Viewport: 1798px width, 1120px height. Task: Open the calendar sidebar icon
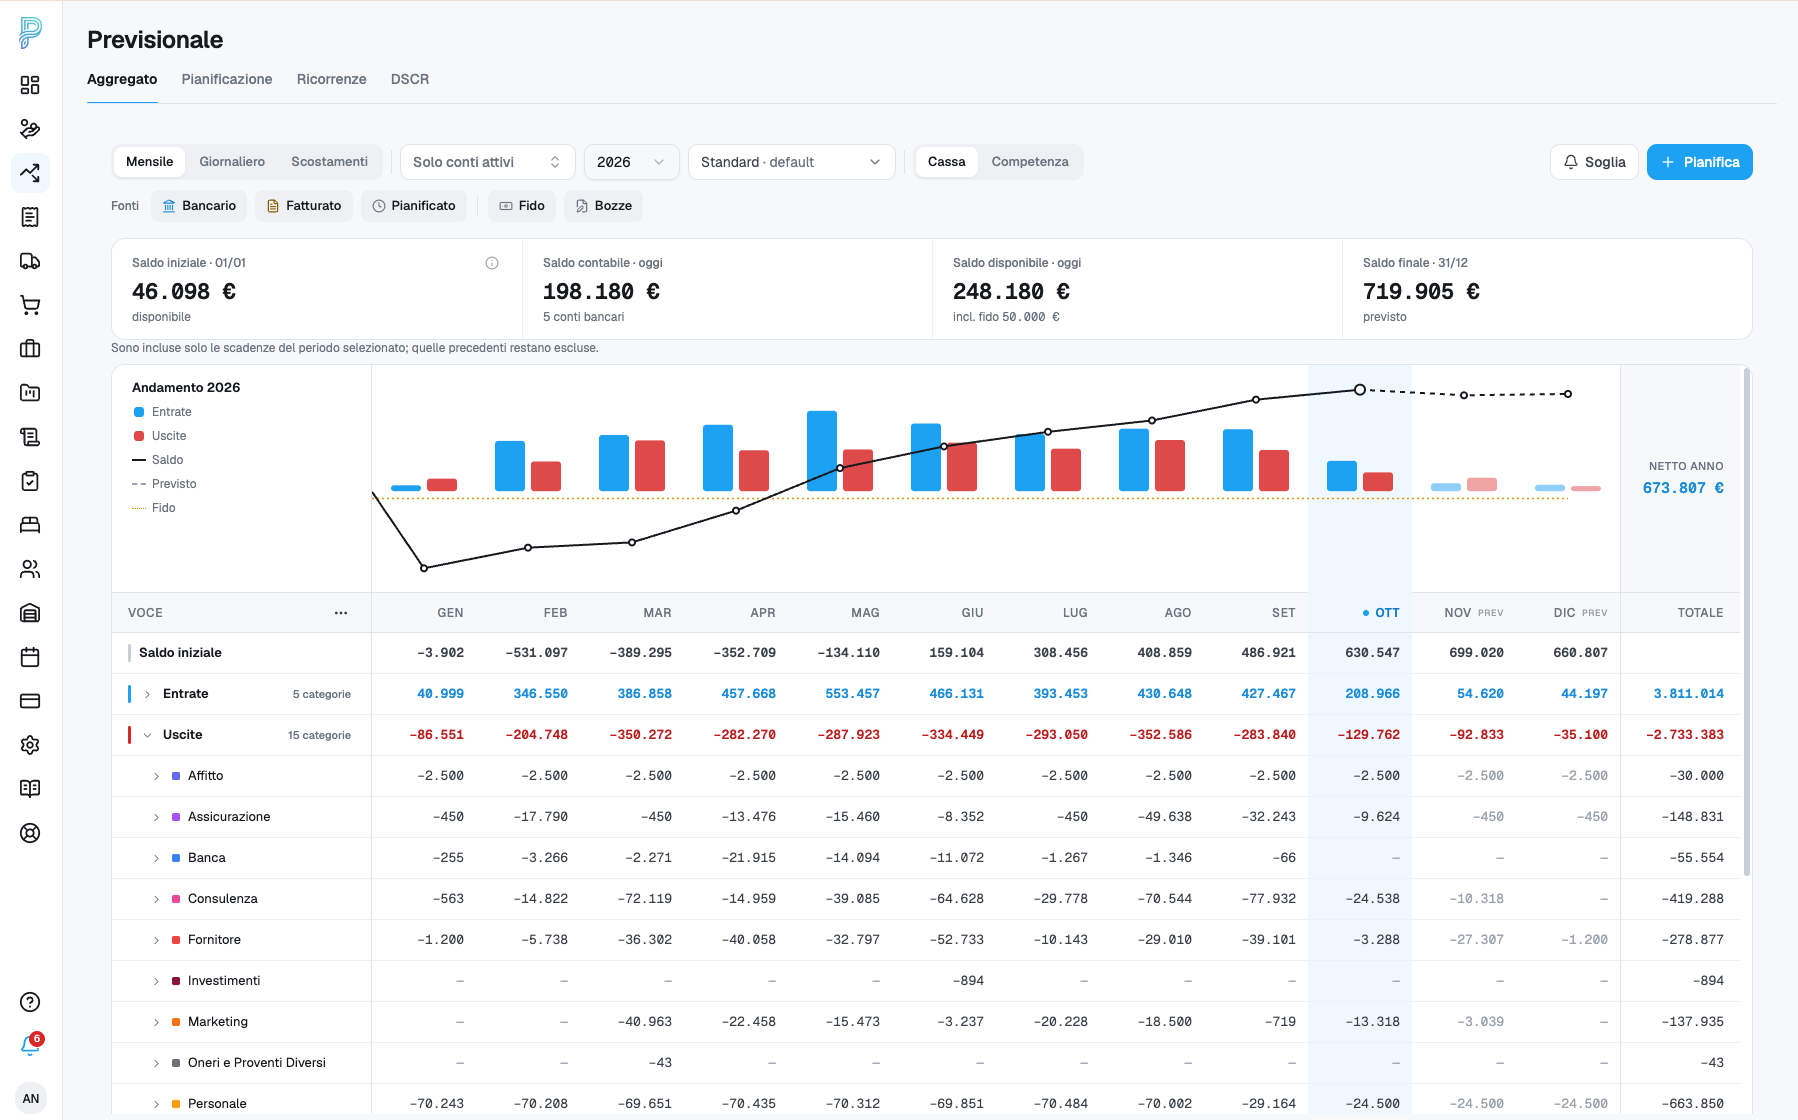(x=30, y=657)
